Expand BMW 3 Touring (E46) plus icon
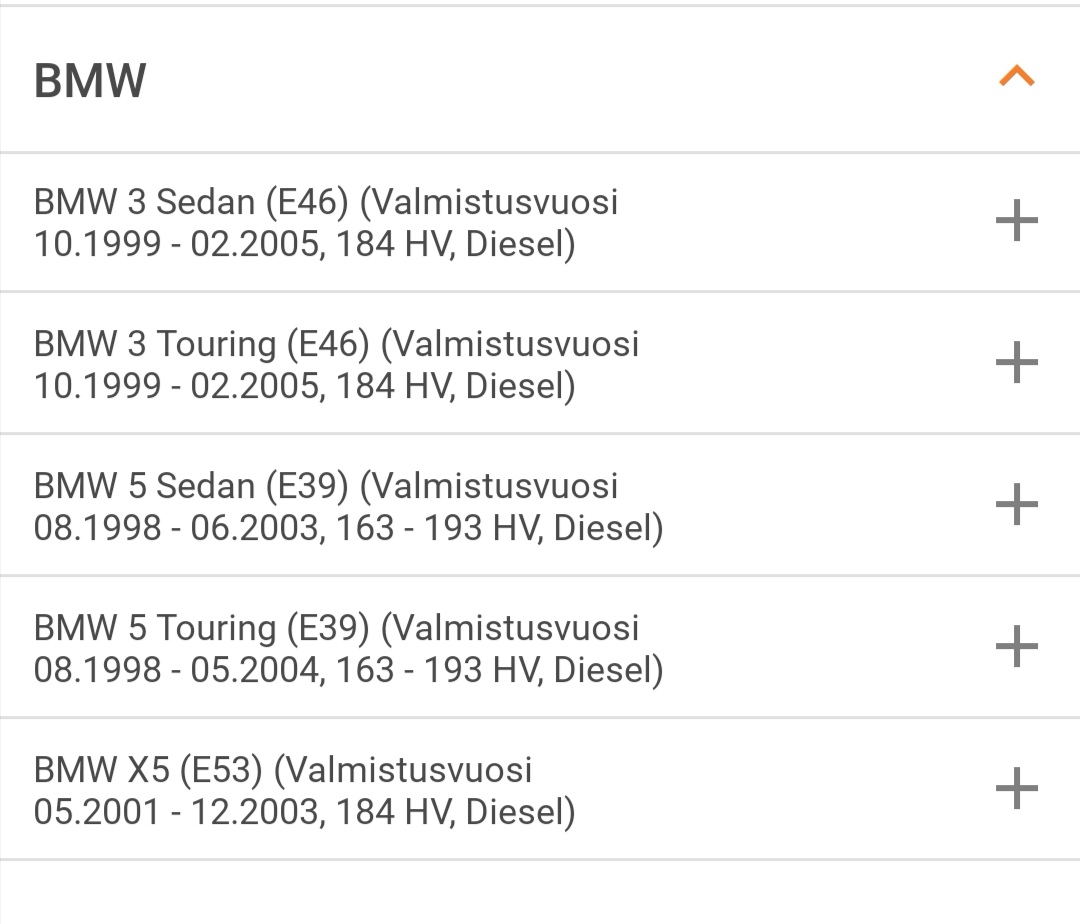Screen dimensions: 1080x924 (x=1017, y=362)
